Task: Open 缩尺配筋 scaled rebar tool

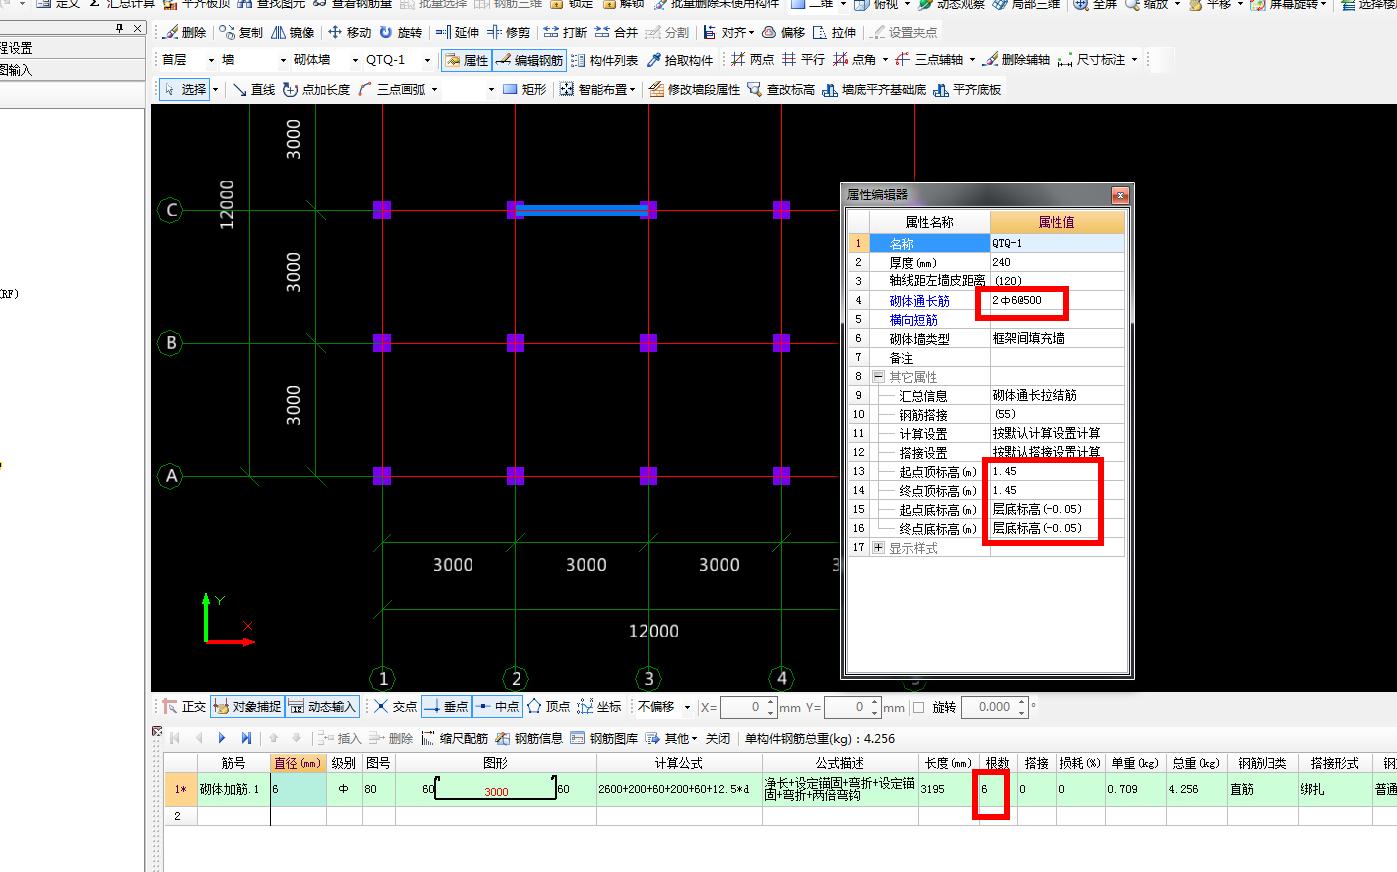Action: [x=454, y=738]
